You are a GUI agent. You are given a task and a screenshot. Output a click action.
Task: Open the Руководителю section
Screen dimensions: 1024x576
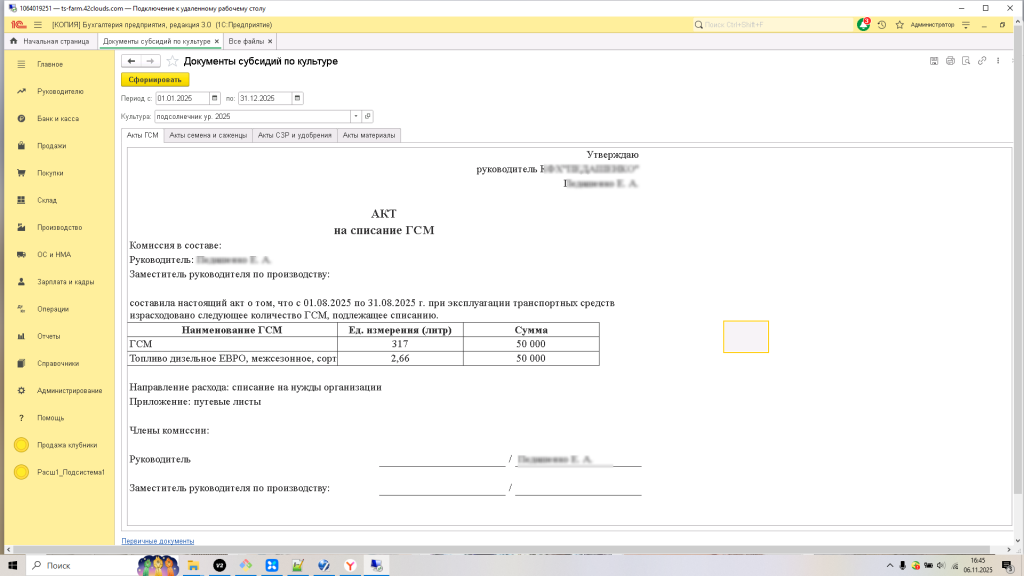pos(59,91)
